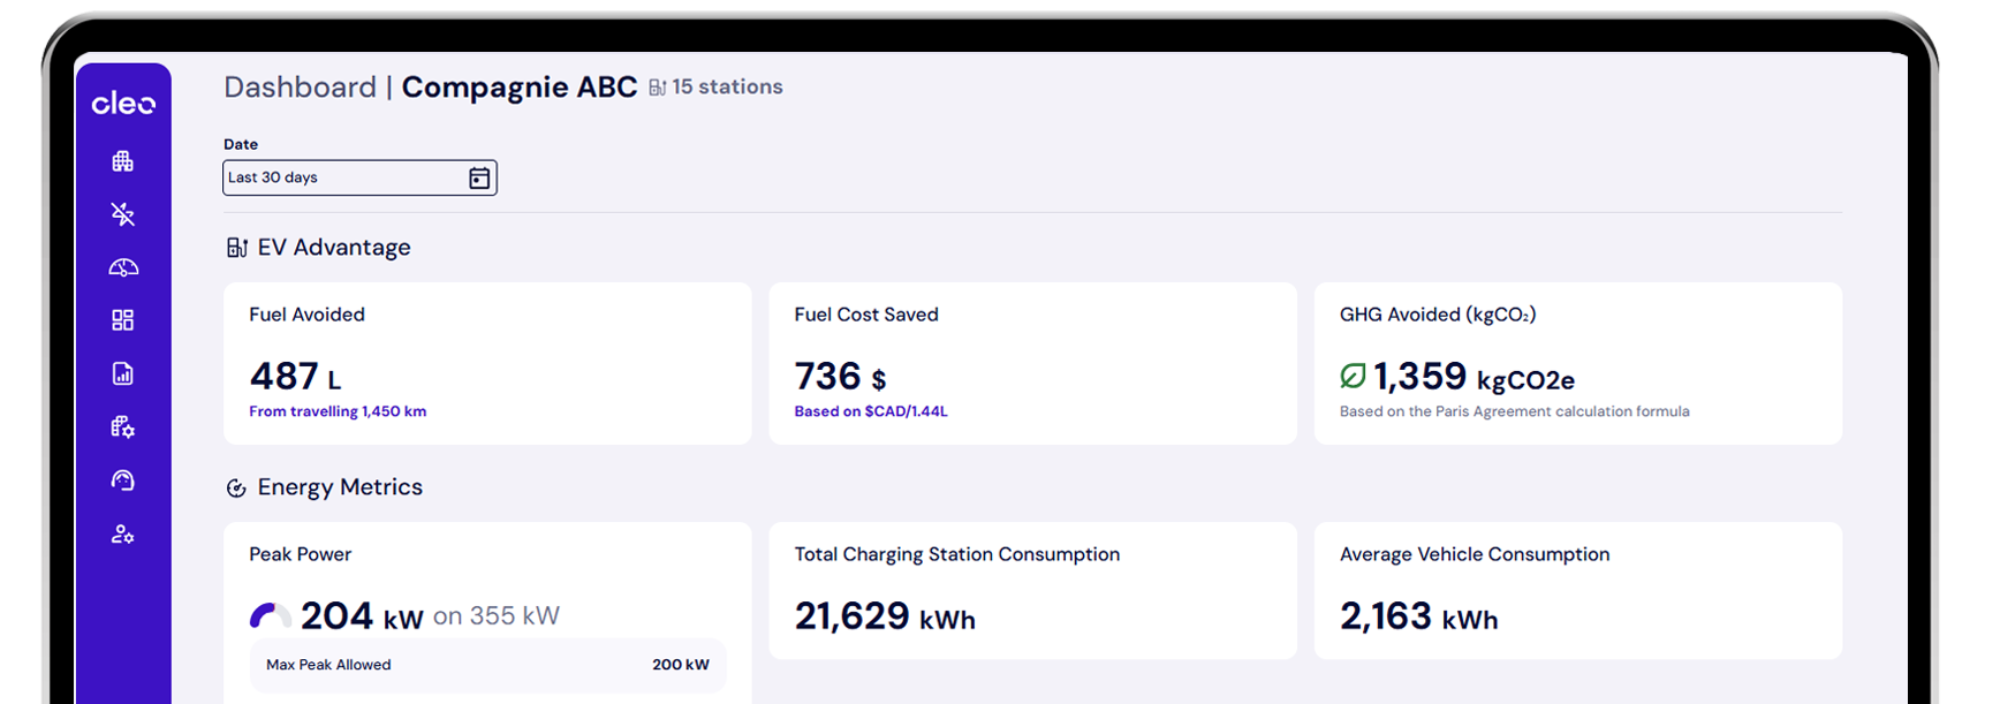This screenshot has height=704, width=2000.
Task: Click the 2,163 kWh average value
Action: (x=1419, y=616)
